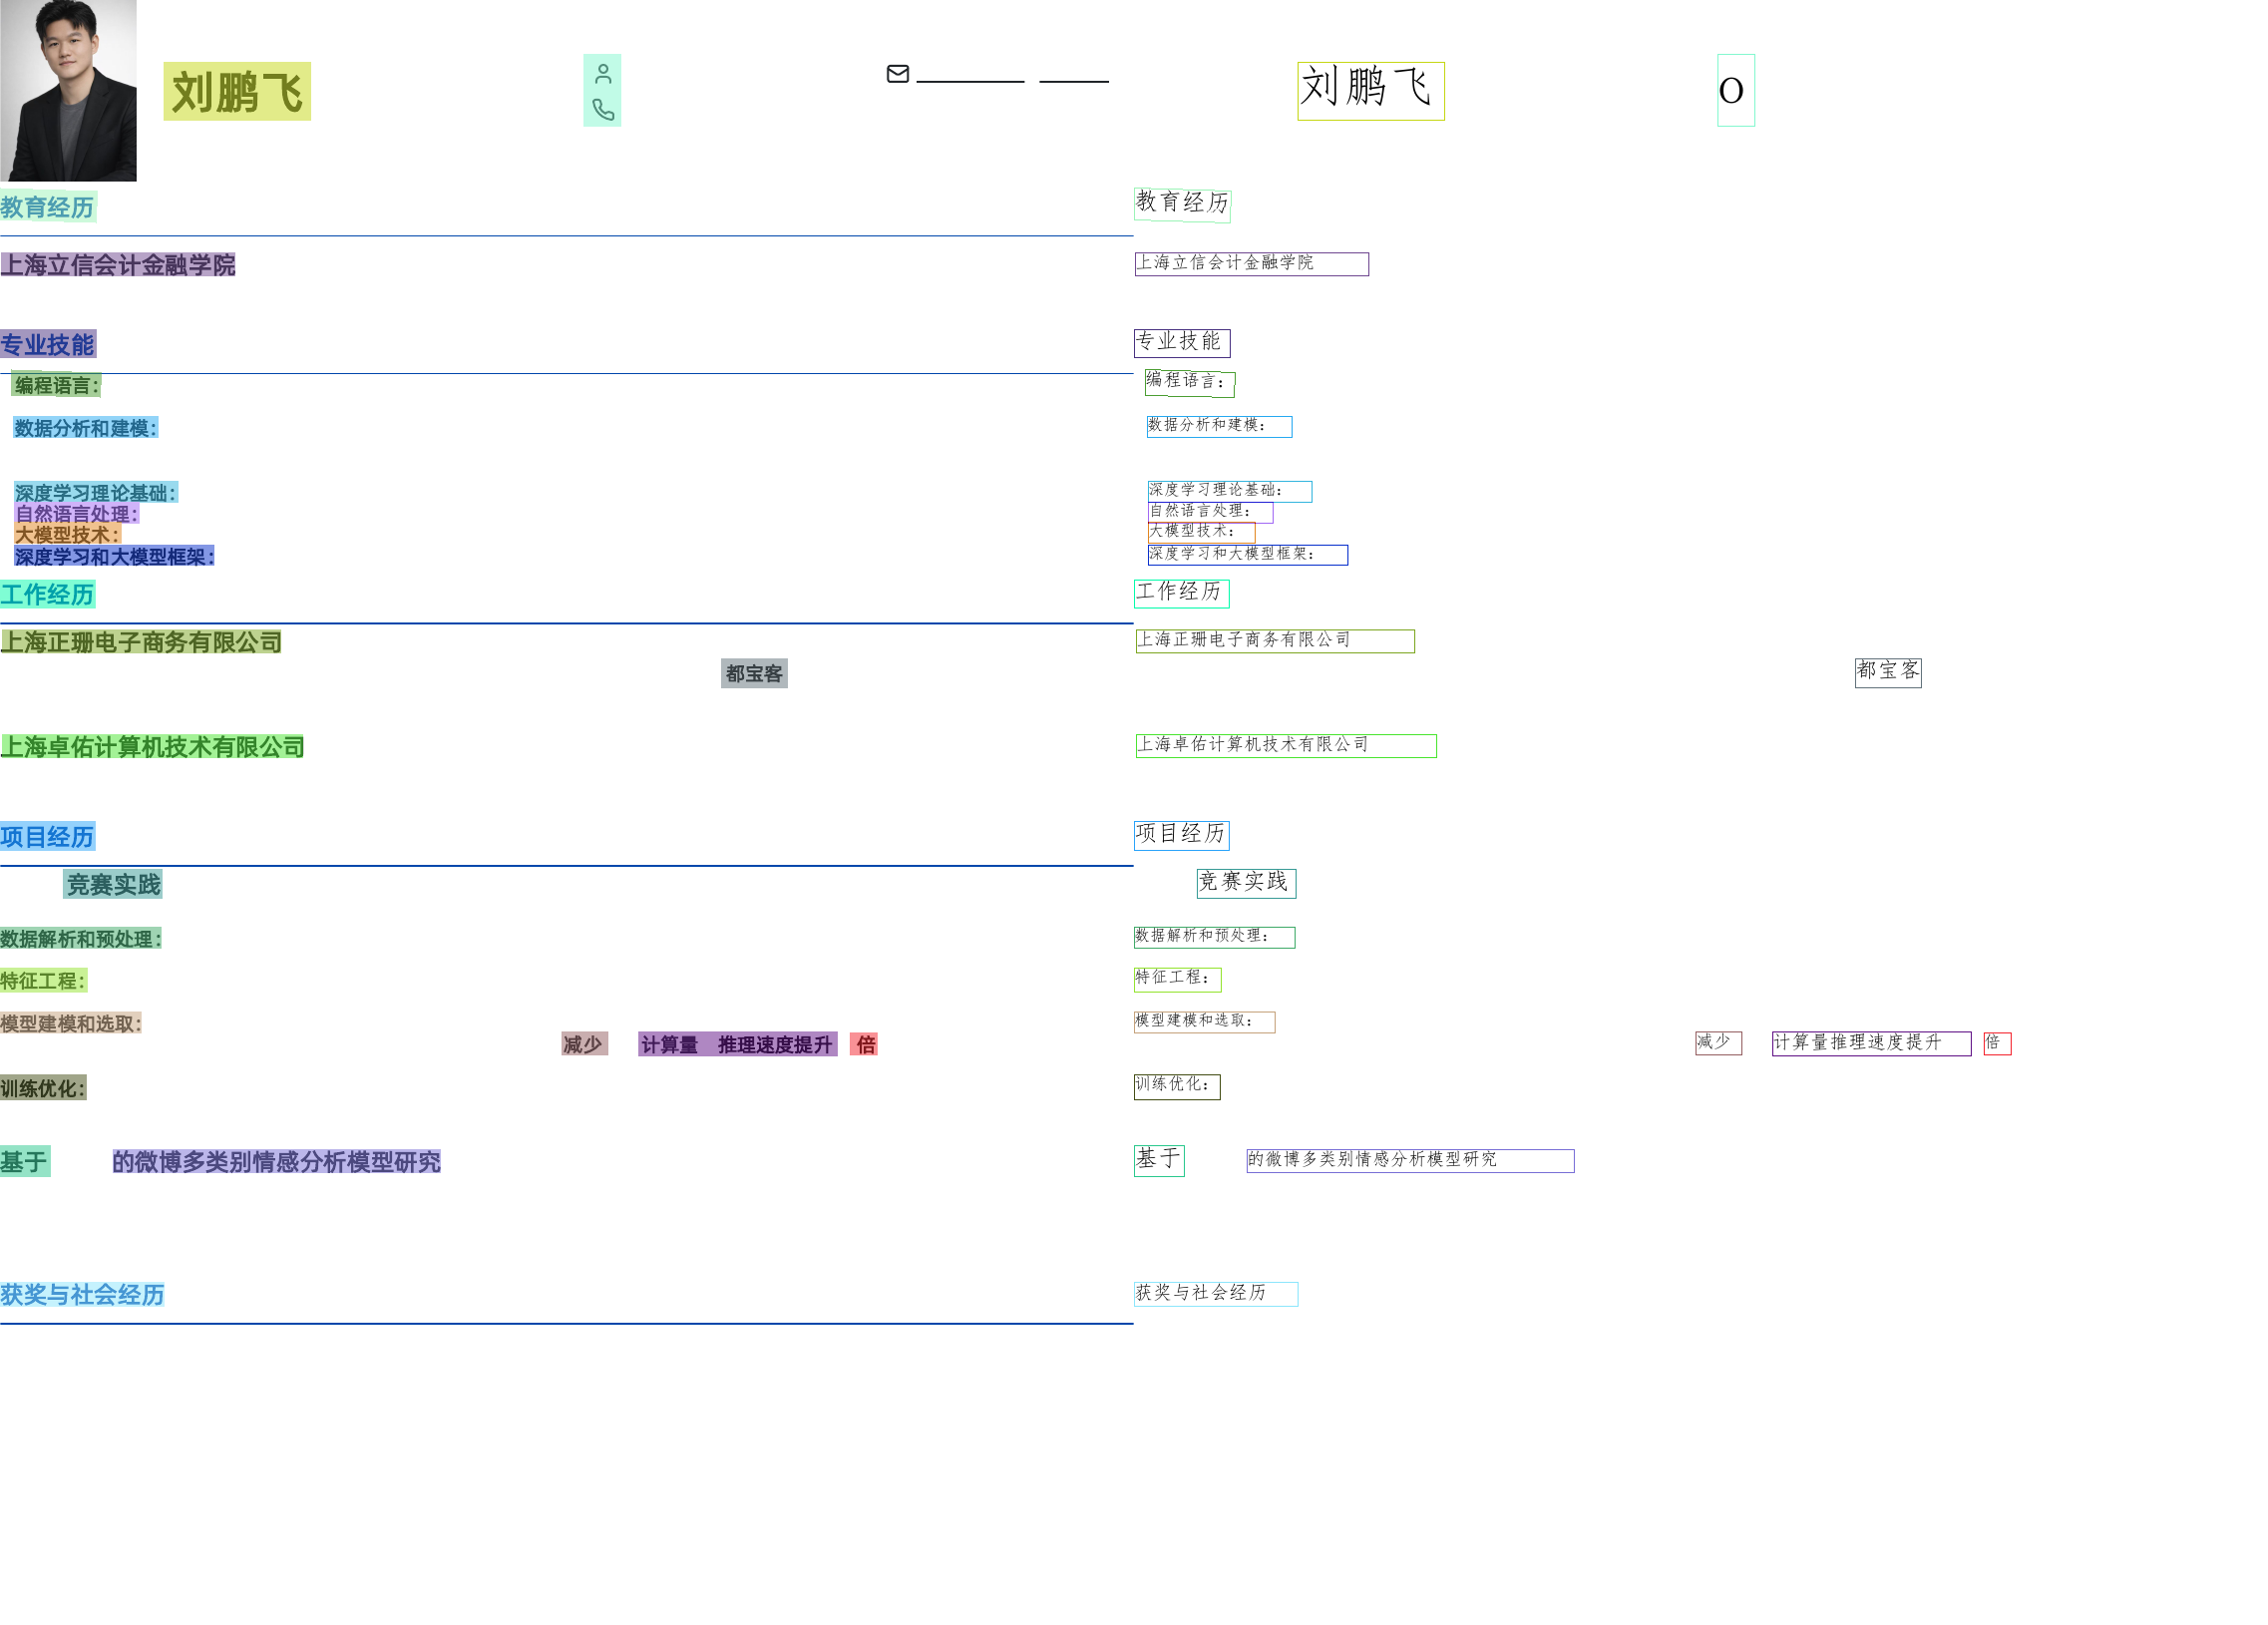
Task: Click the highlighted 竞赛实践 heading
Action: [x=113, y=884]
